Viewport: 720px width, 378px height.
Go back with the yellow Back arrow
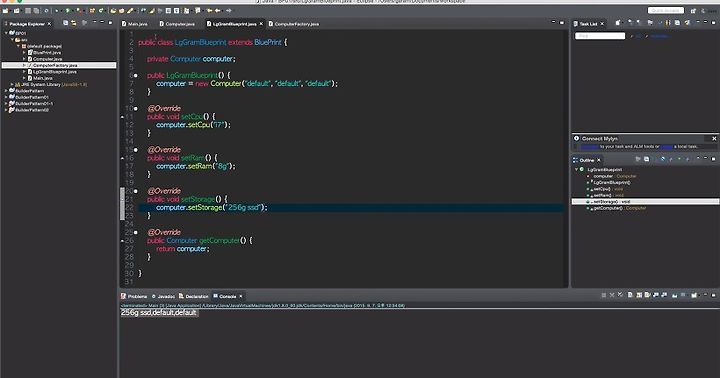click(x=218, y=11)
